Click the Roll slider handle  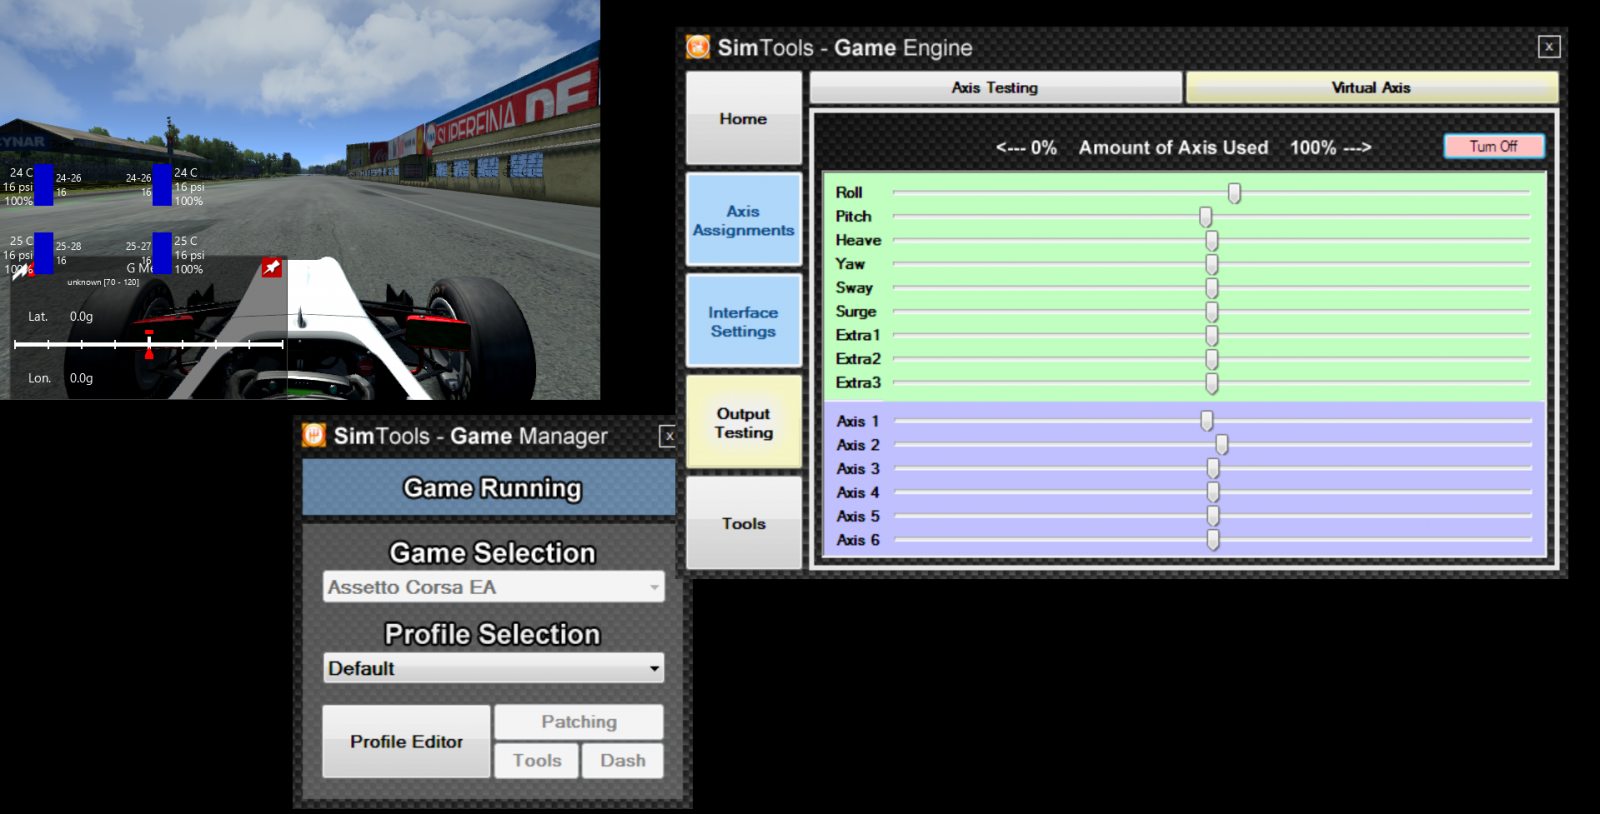tap(1234, 193)
